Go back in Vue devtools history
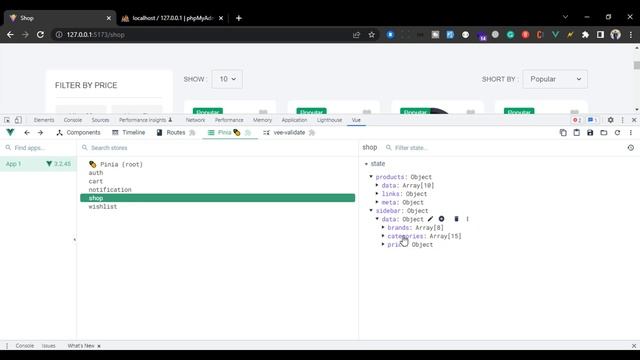Viewport: 640px width, 360px height. [27, 133]
